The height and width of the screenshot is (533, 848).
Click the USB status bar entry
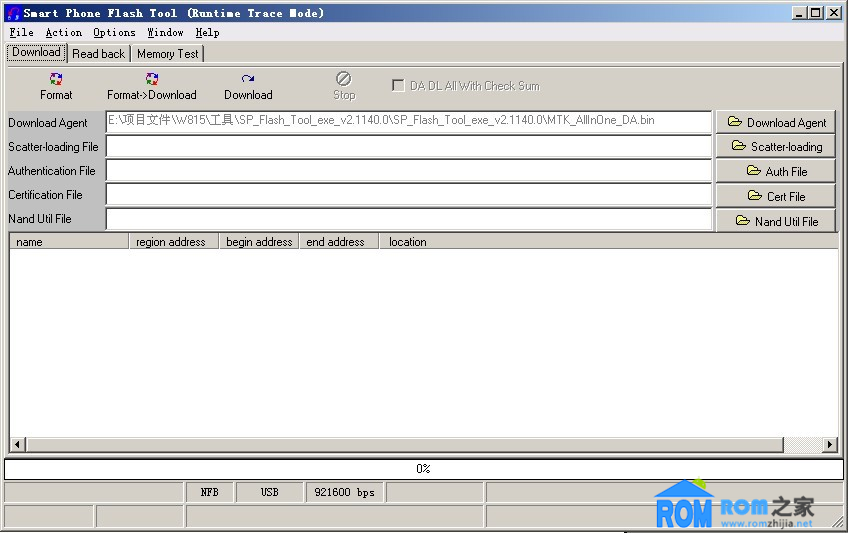coord(269,492)
